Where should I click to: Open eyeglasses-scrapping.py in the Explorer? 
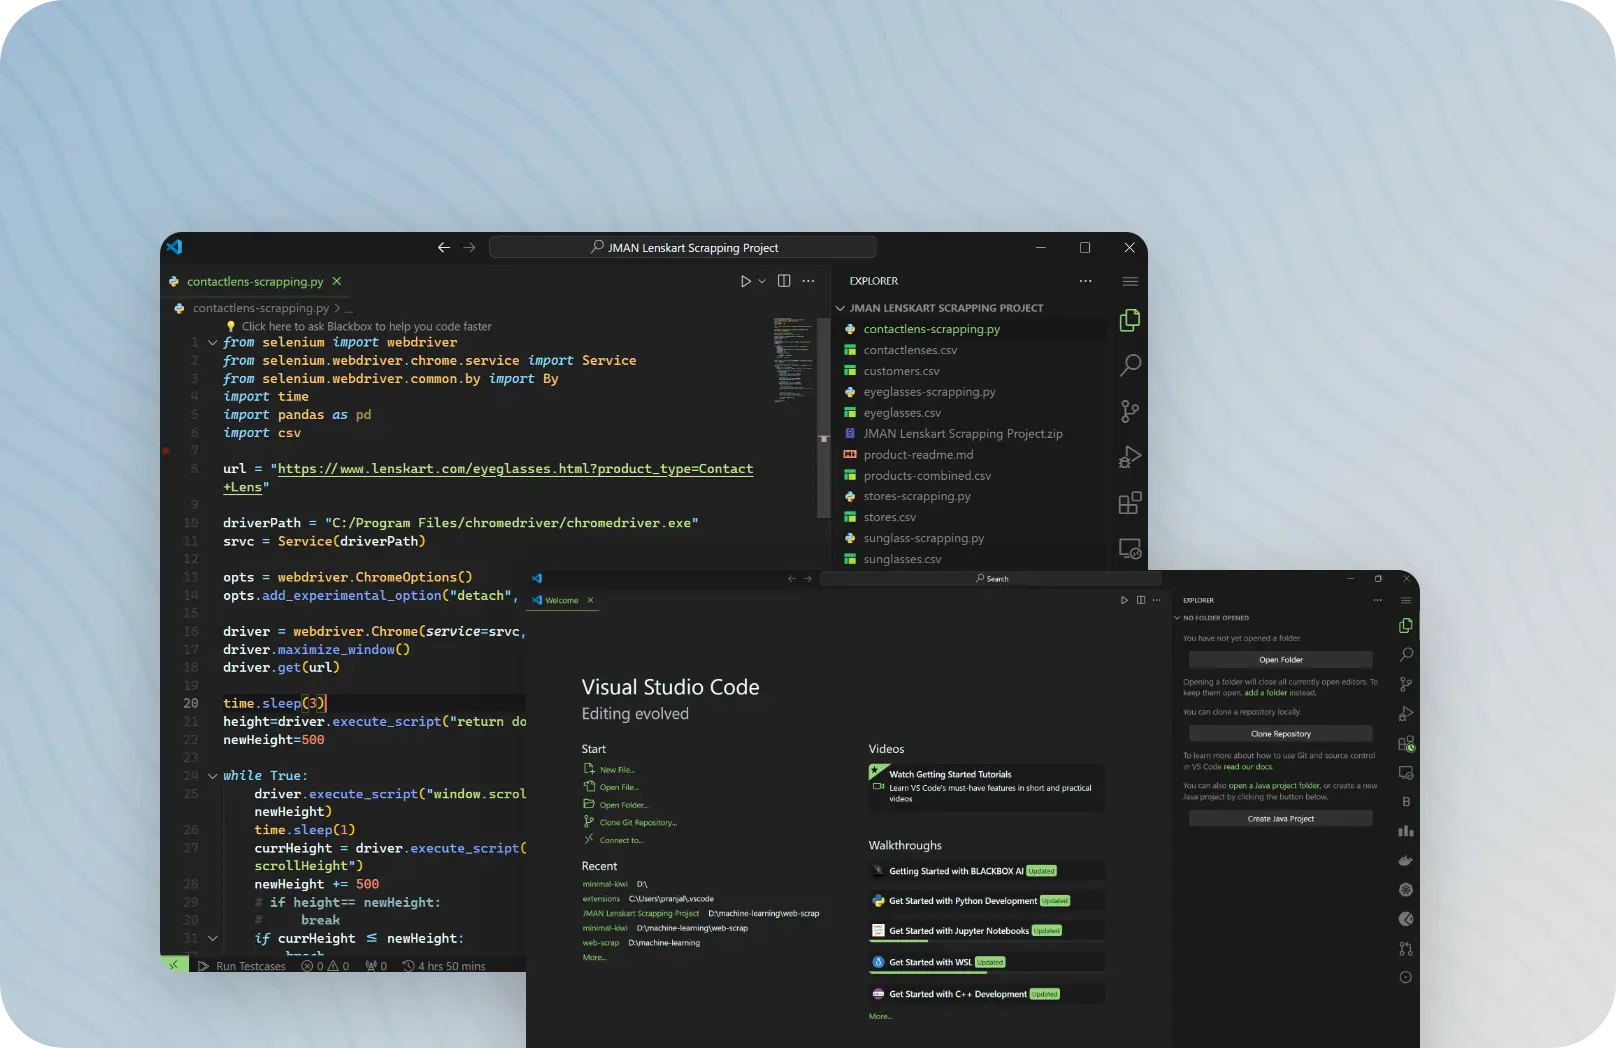coord(929,392)
